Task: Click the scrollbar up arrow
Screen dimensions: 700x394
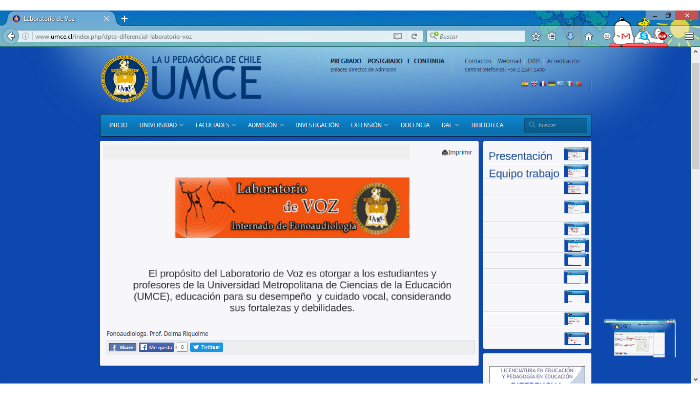Action: pos(695,52)
